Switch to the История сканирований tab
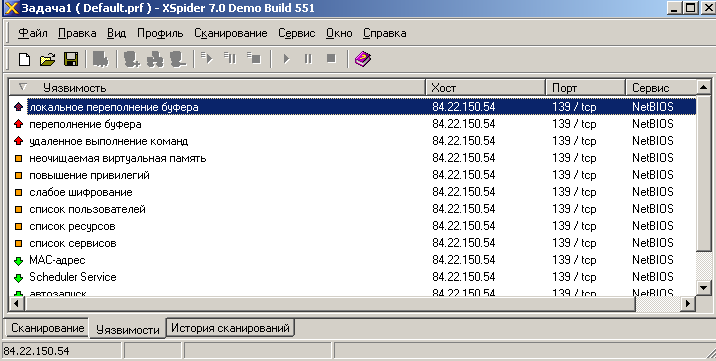Screen dimensions: 716x361 (x=230, y=328)
